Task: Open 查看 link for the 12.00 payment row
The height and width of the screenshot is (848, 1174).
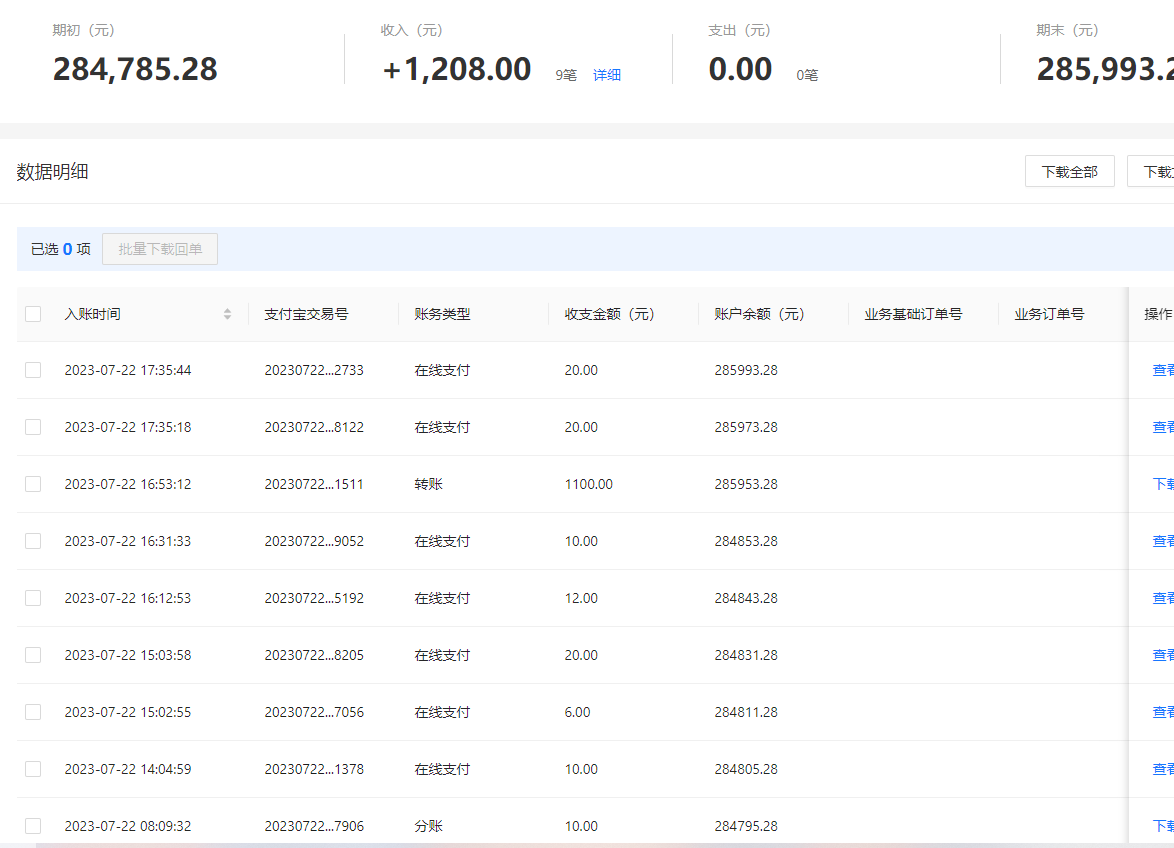Action: tap(1163, 598)
